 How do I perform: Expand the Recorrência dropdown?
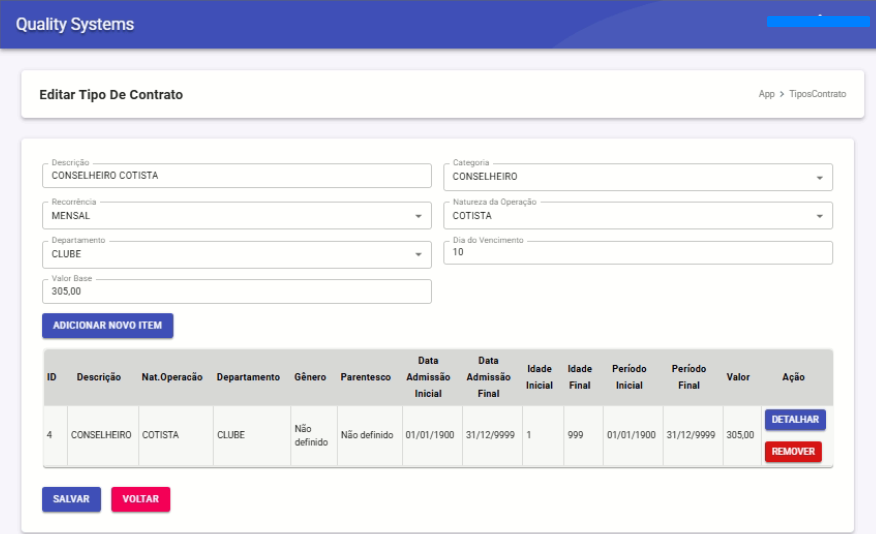(x=418, y=216)
